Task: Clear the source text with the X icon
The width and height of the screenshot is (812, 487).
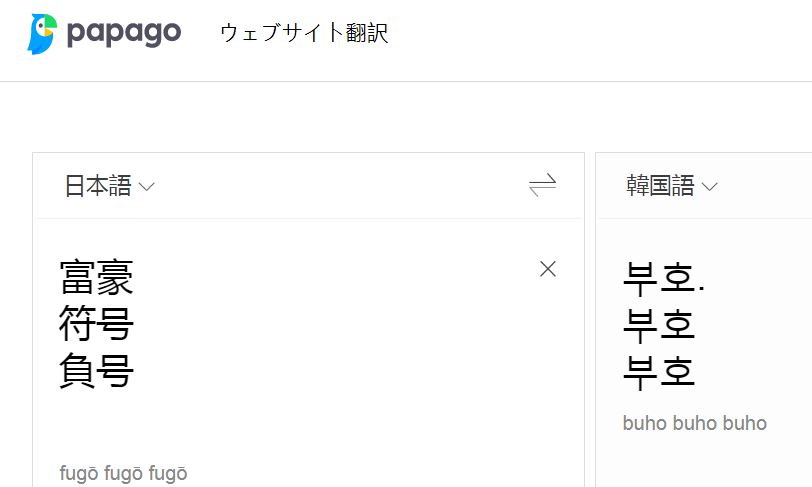Action: 547,268
